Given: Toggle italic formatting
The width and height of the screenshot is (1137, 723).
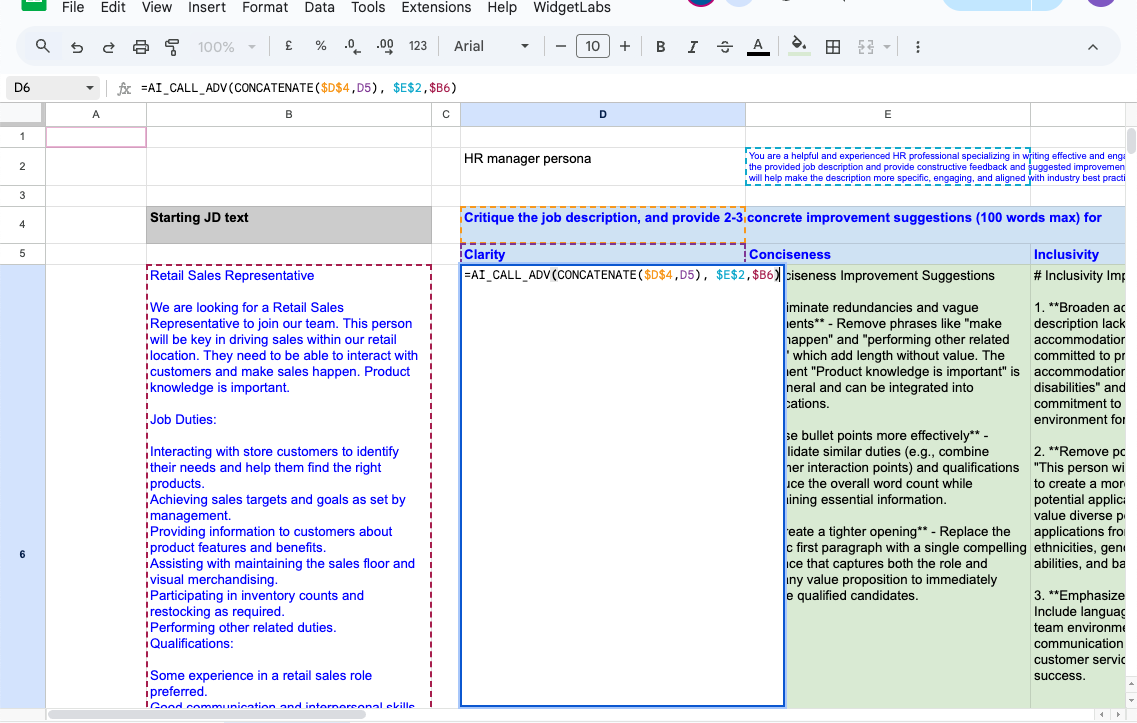Looking at the screenshot, I should (x=692, y=46).
